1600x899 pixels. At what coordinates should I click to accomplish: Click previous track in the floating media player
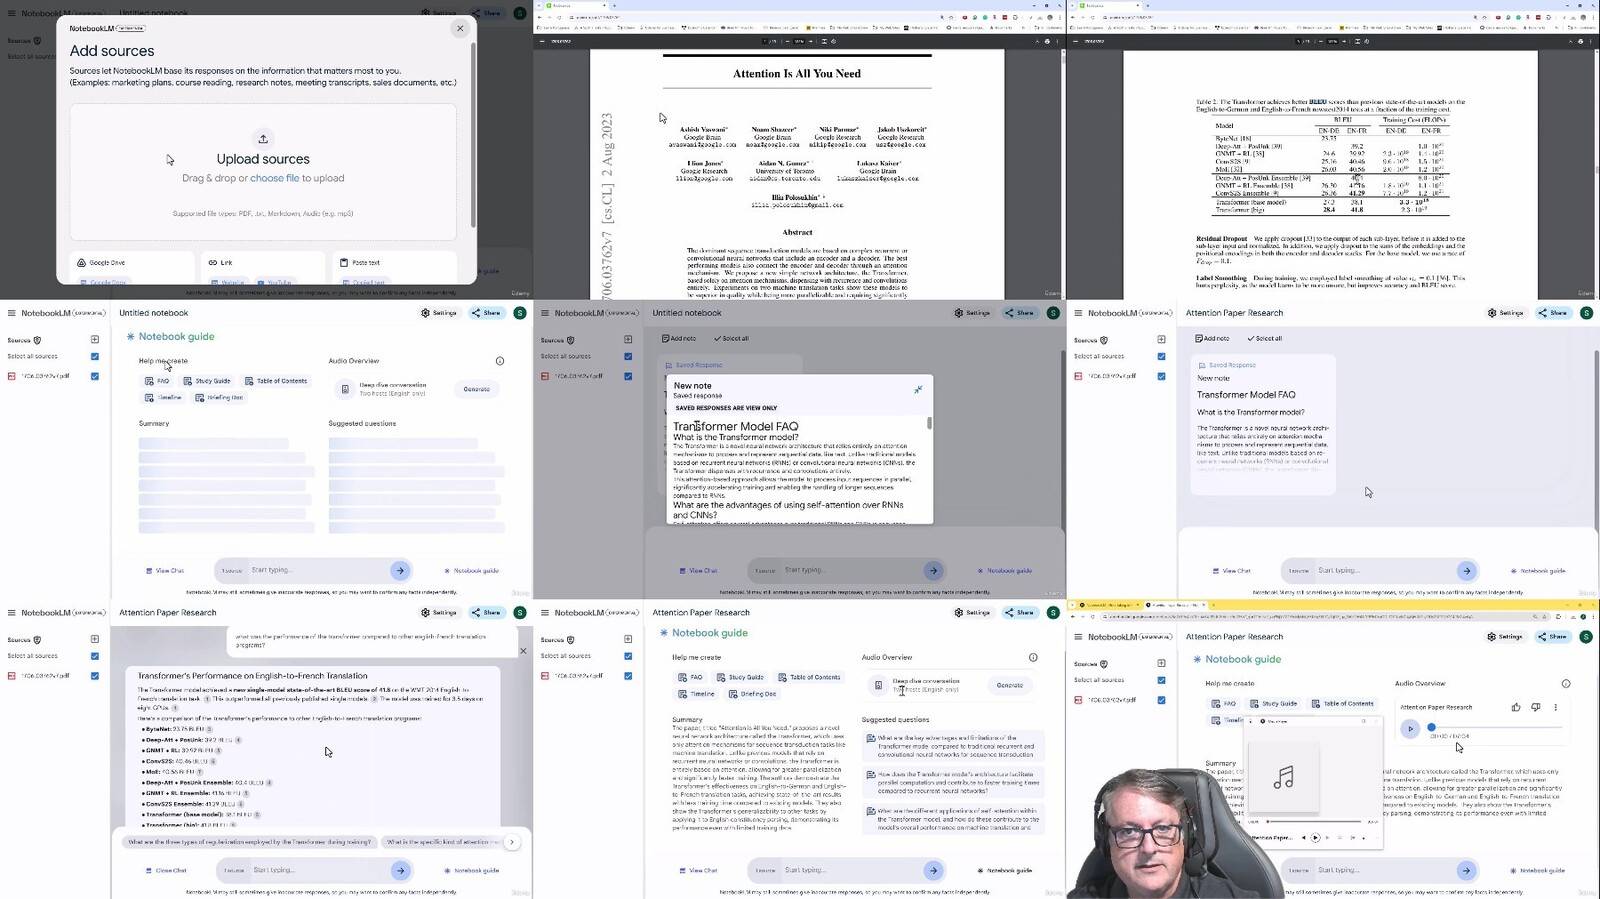pos(1303,838)
